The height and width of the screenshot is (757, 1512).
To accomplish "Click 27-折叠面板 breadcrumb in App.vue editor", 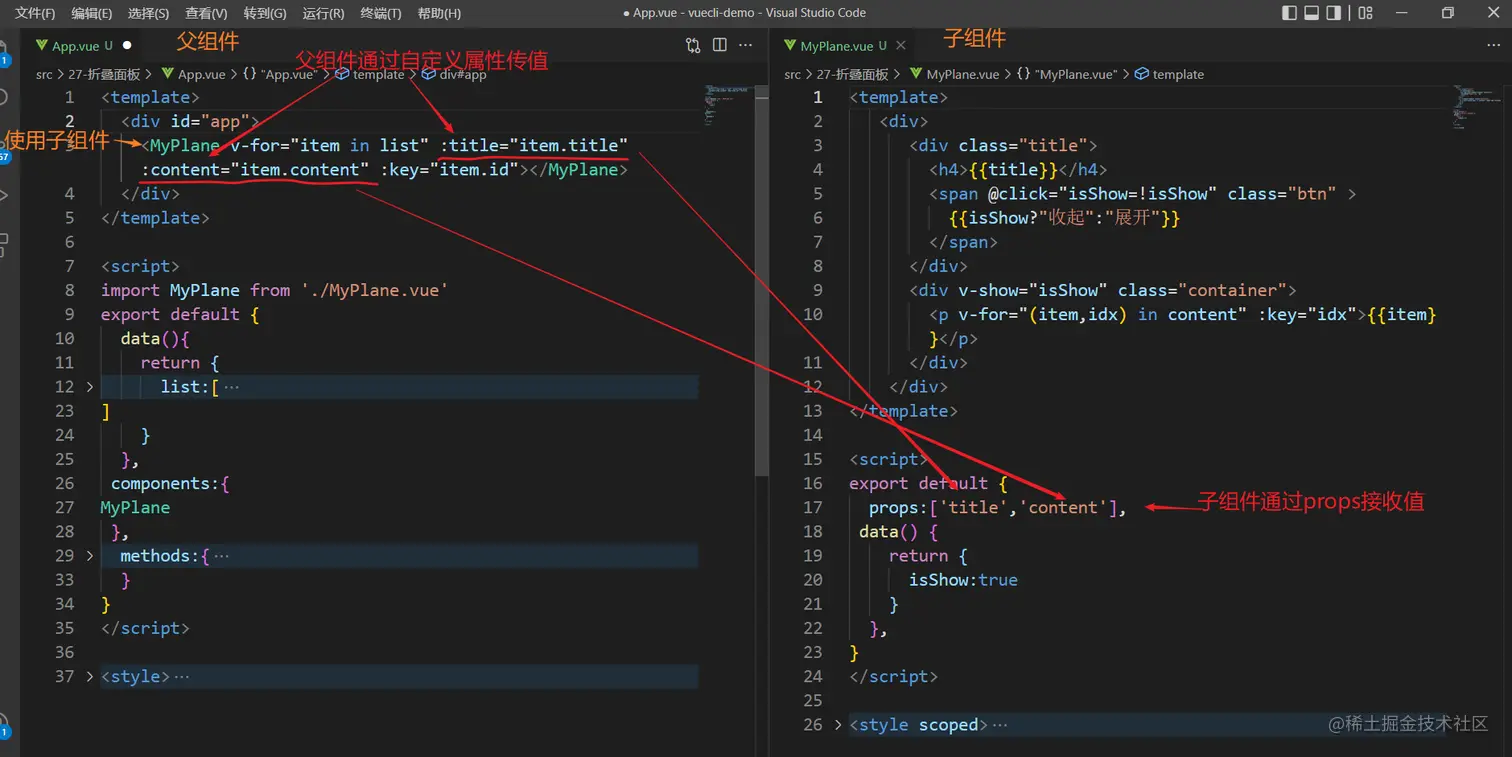I will [106, 74].
